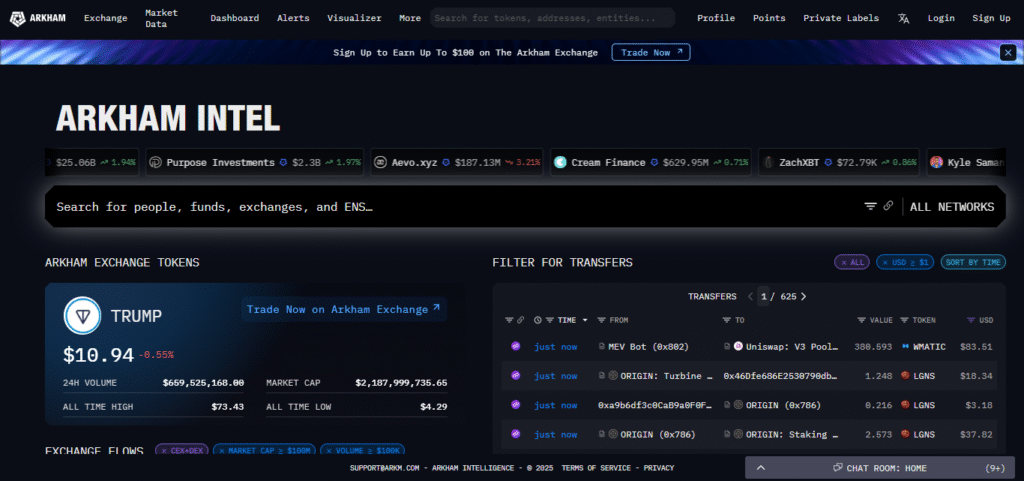Click the 0xa9b6df3c0CaB9a0F0F sender address
The height and width of the screenshot is (481, 1024).
pyautogui.click(x=656, y=405)
